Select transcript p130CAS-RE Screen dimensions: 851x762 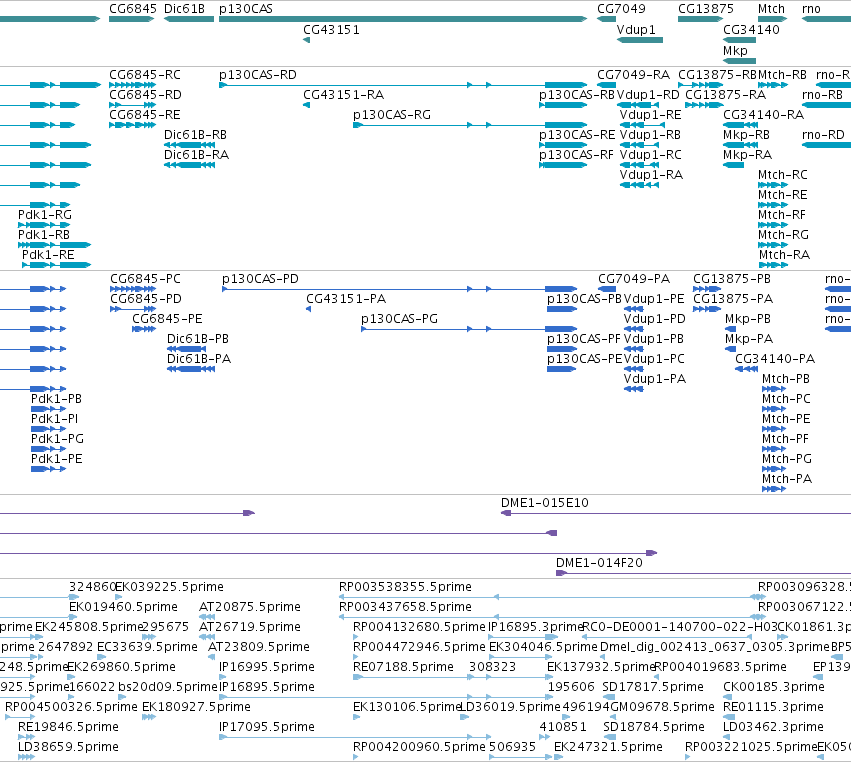[x=563, y=145]
